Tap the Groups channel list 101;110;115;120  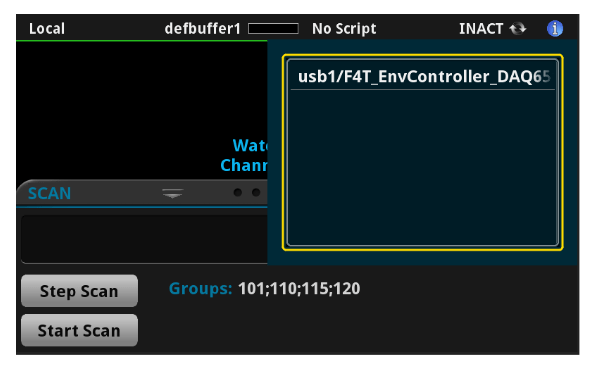(x=299, y=289)
